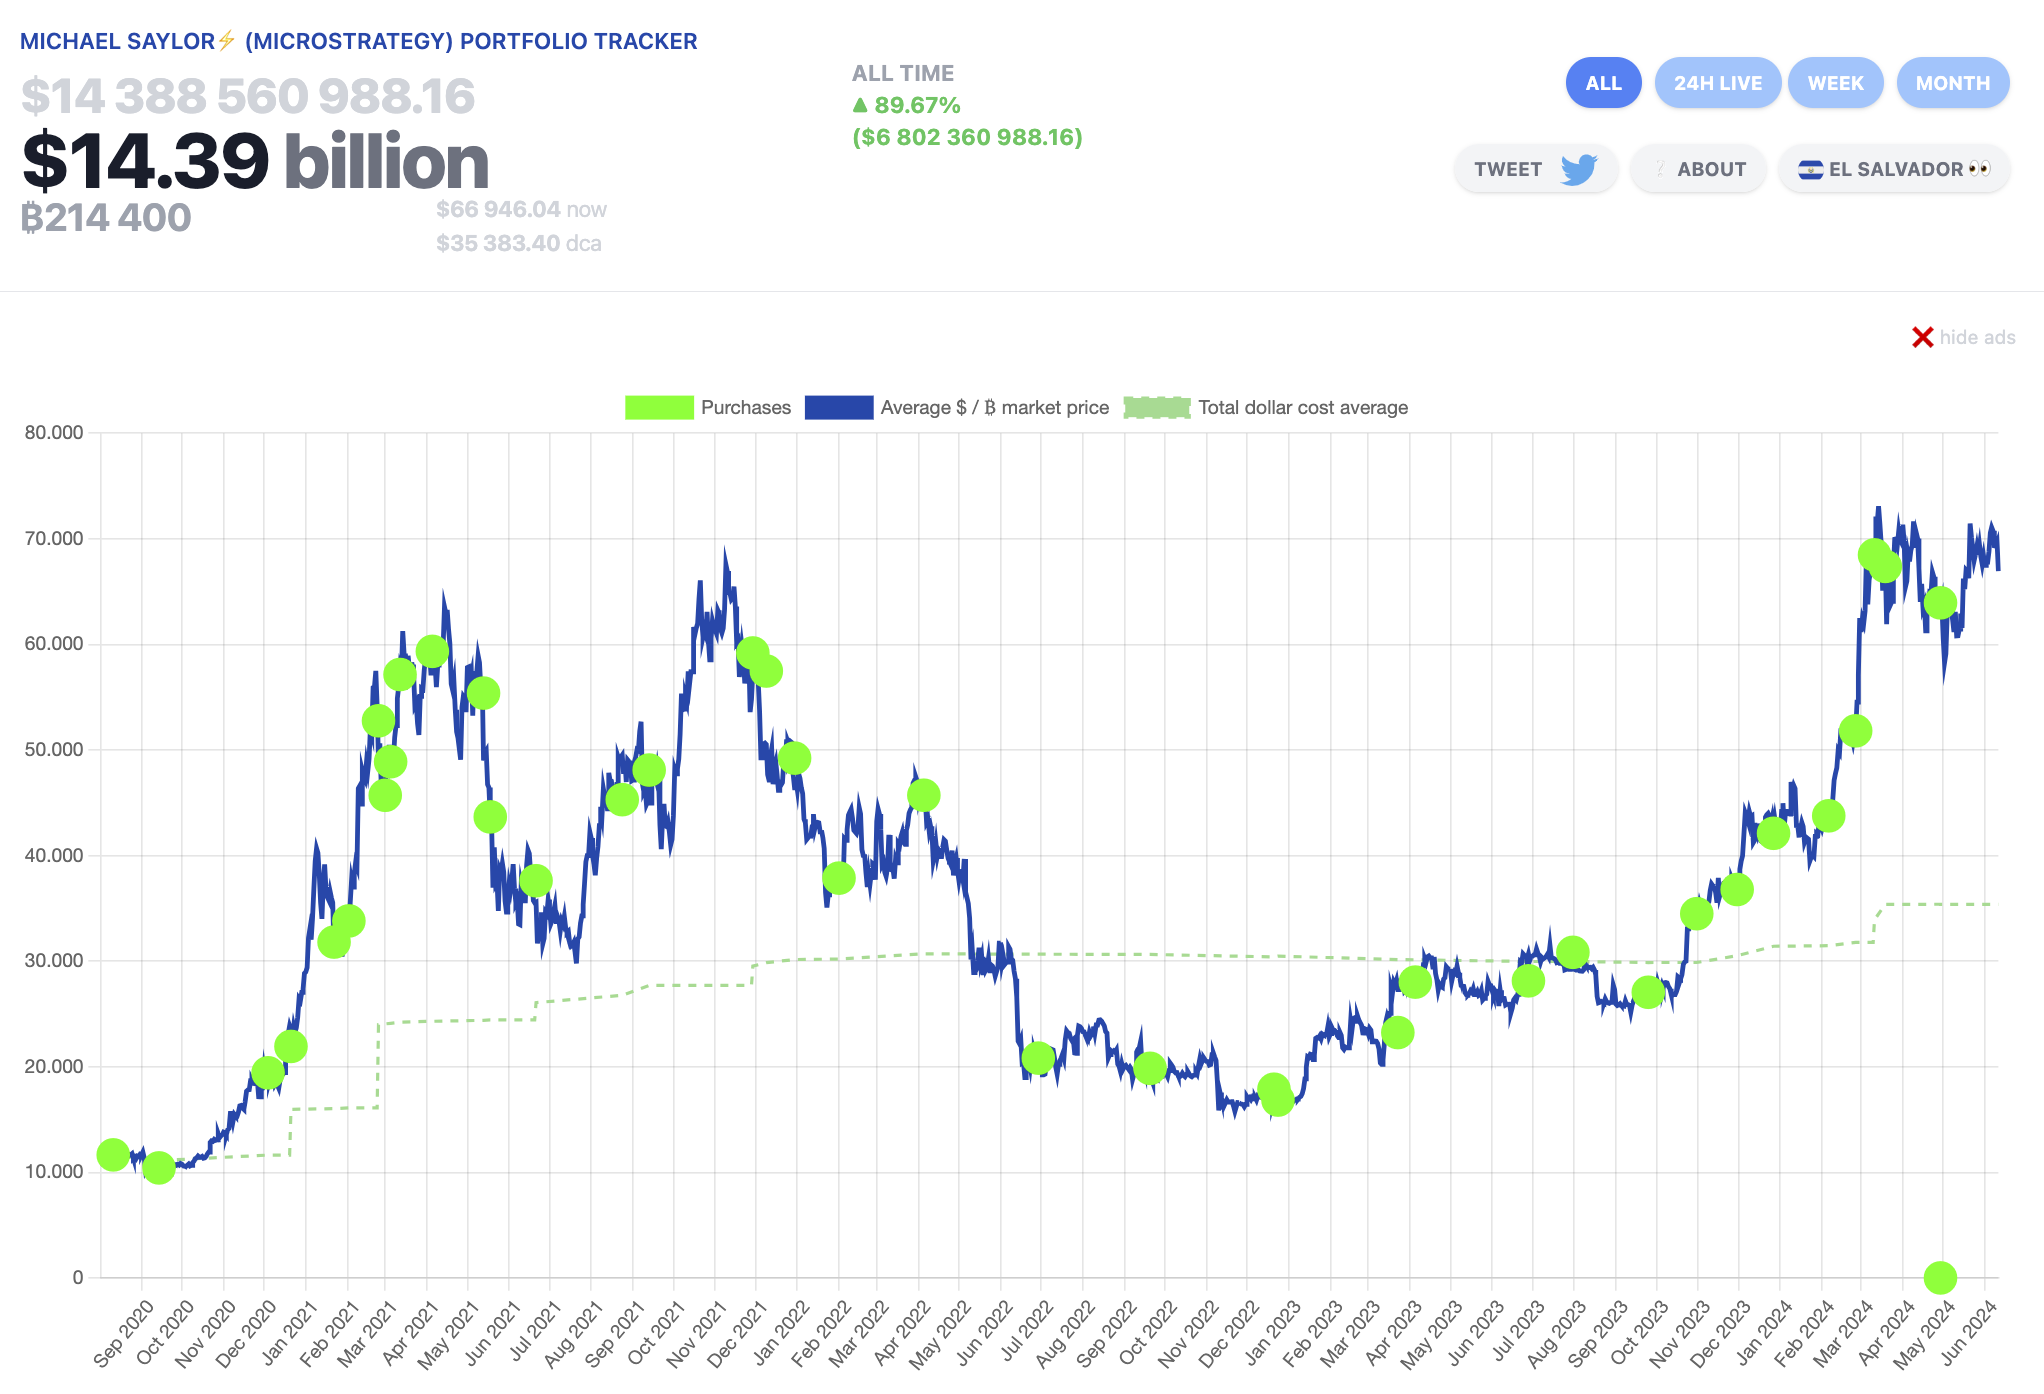This screenshot has height=1394, width=2044.
Task: Click the purchase dot near Jul 2022 at 20.000
Action: click(x=1038, y=1057)
